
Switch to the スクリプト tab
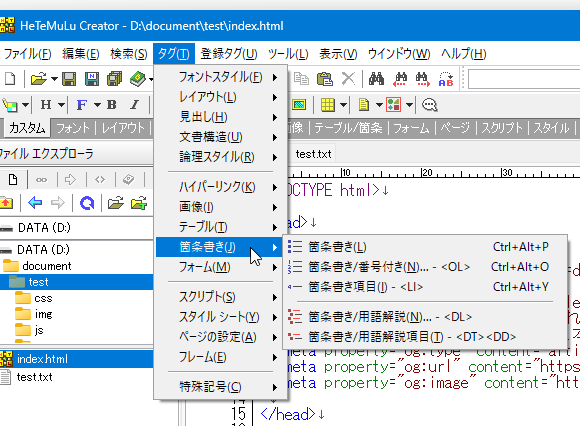pyautogui.click(x=502, y=128)
